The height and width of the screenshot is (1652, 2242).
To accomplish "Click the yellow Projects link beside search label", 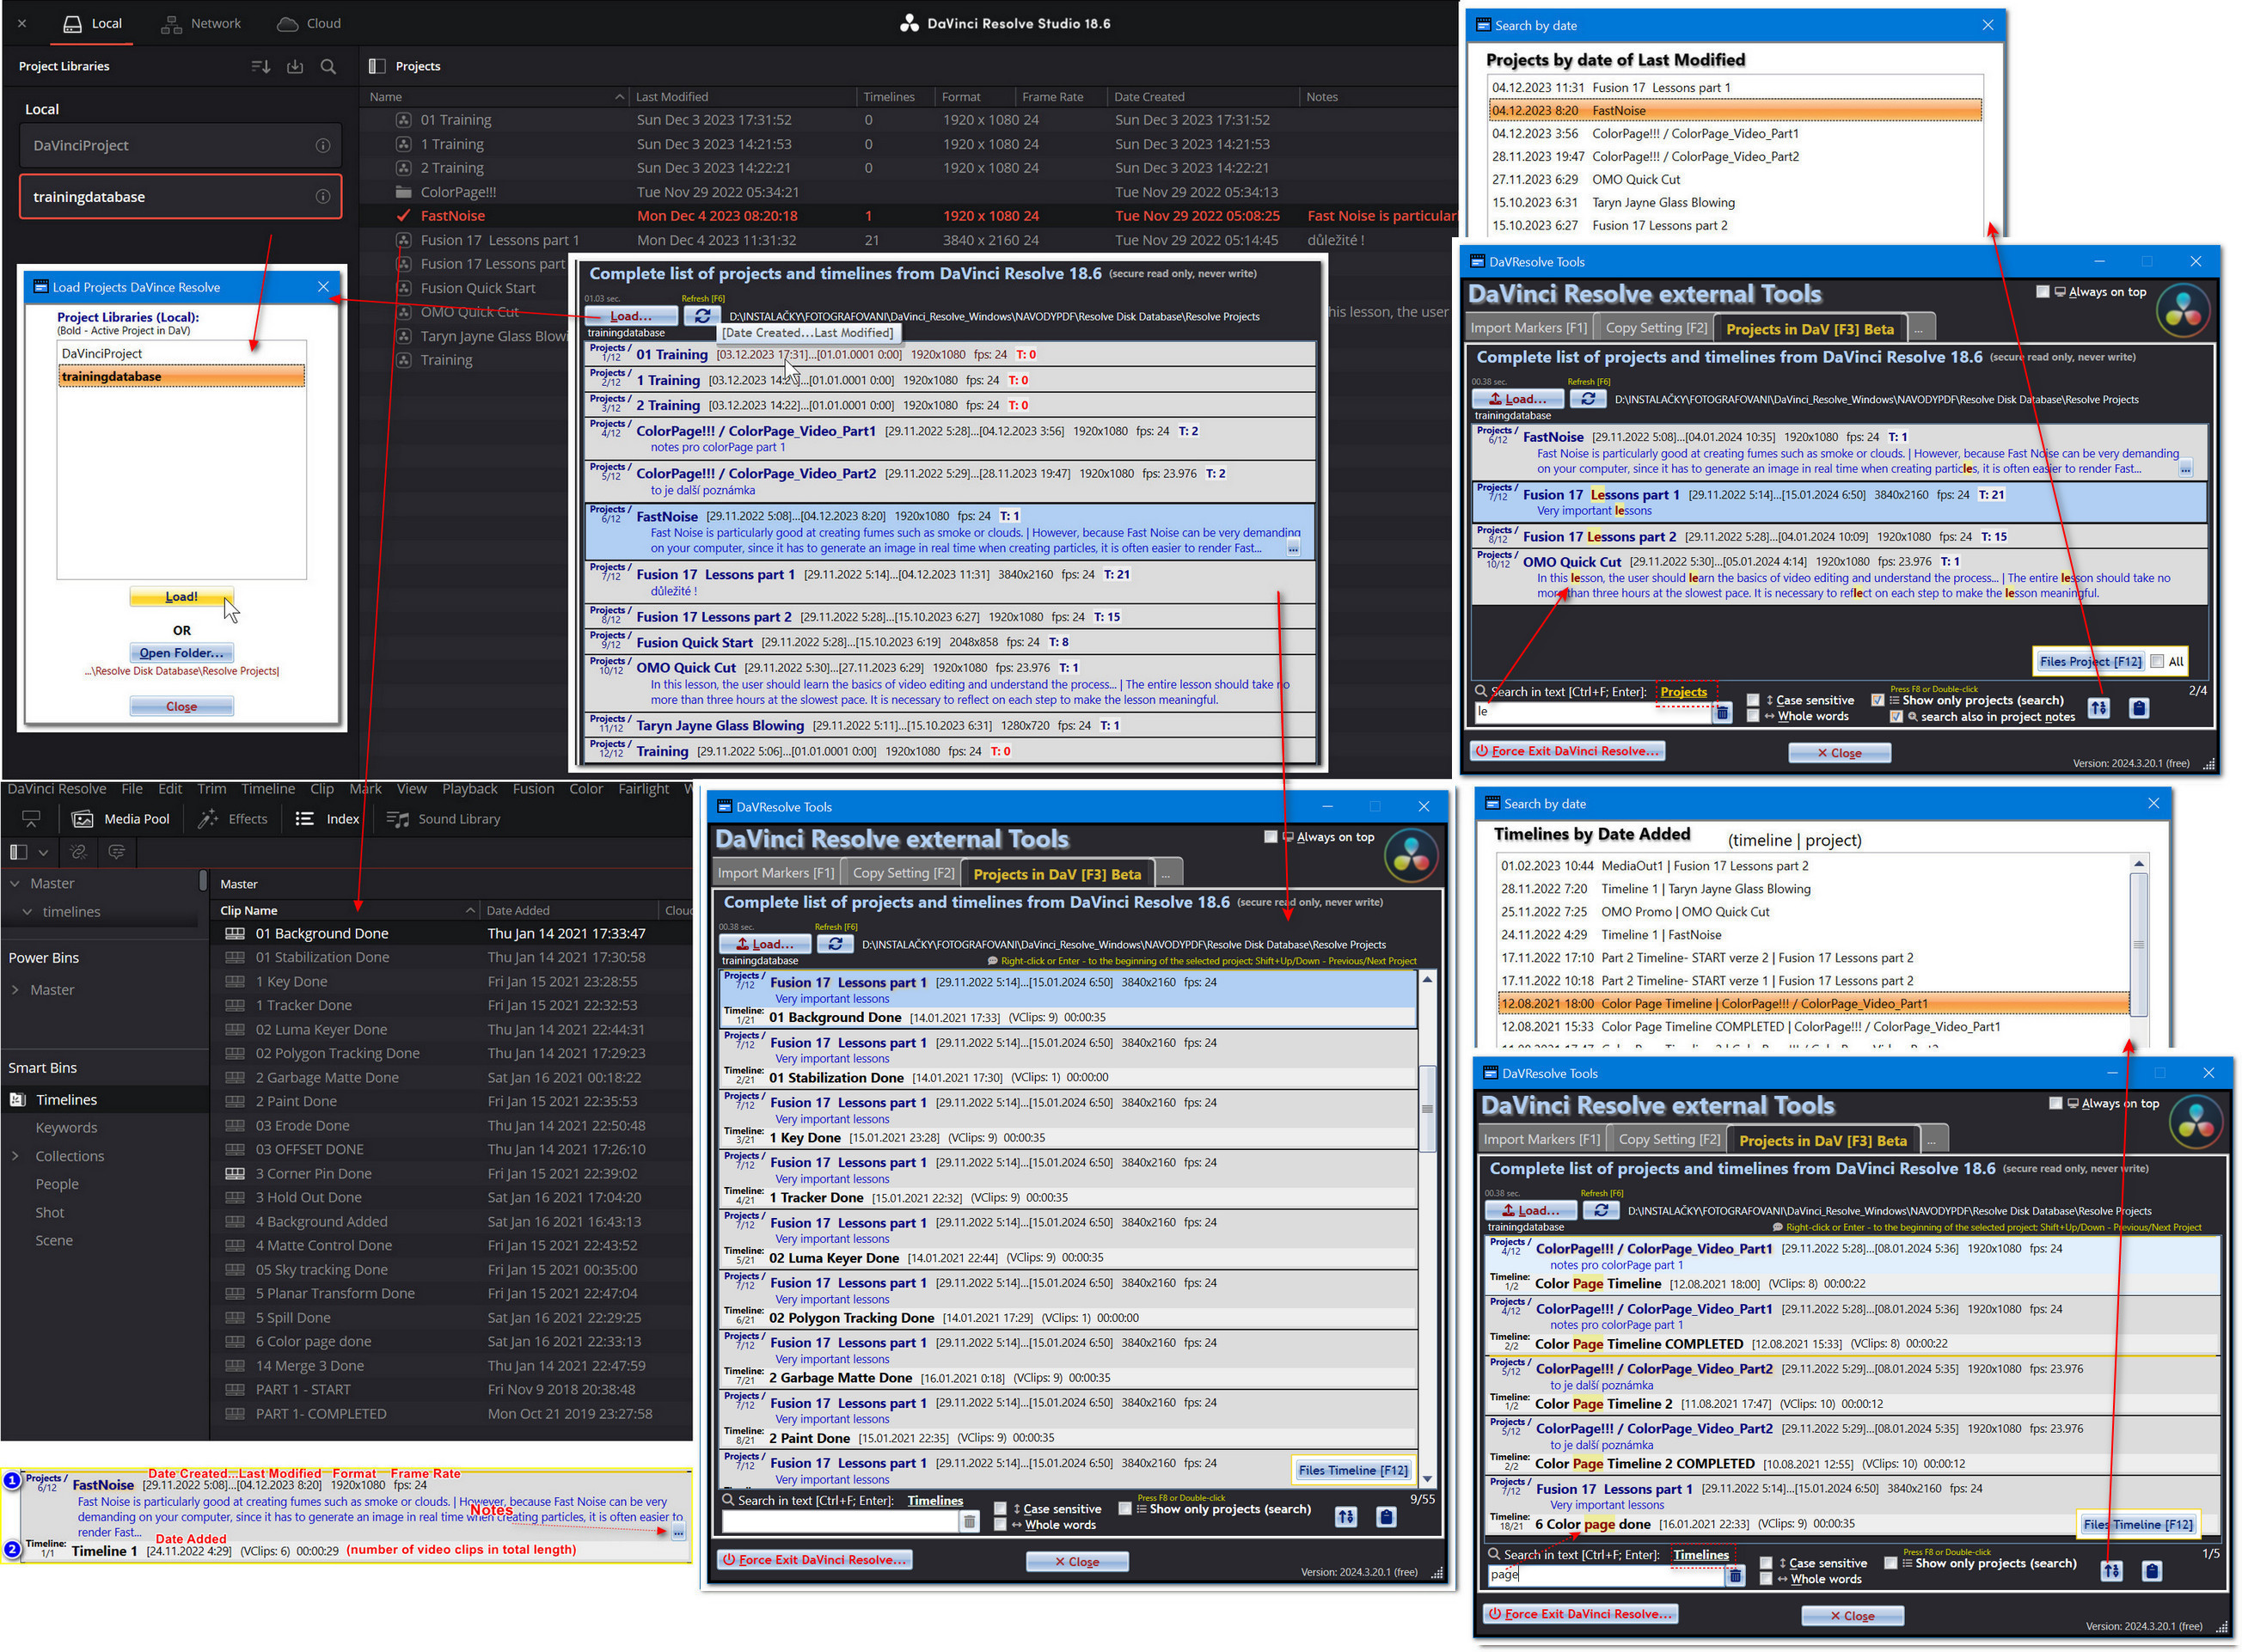I will 1684,692.
